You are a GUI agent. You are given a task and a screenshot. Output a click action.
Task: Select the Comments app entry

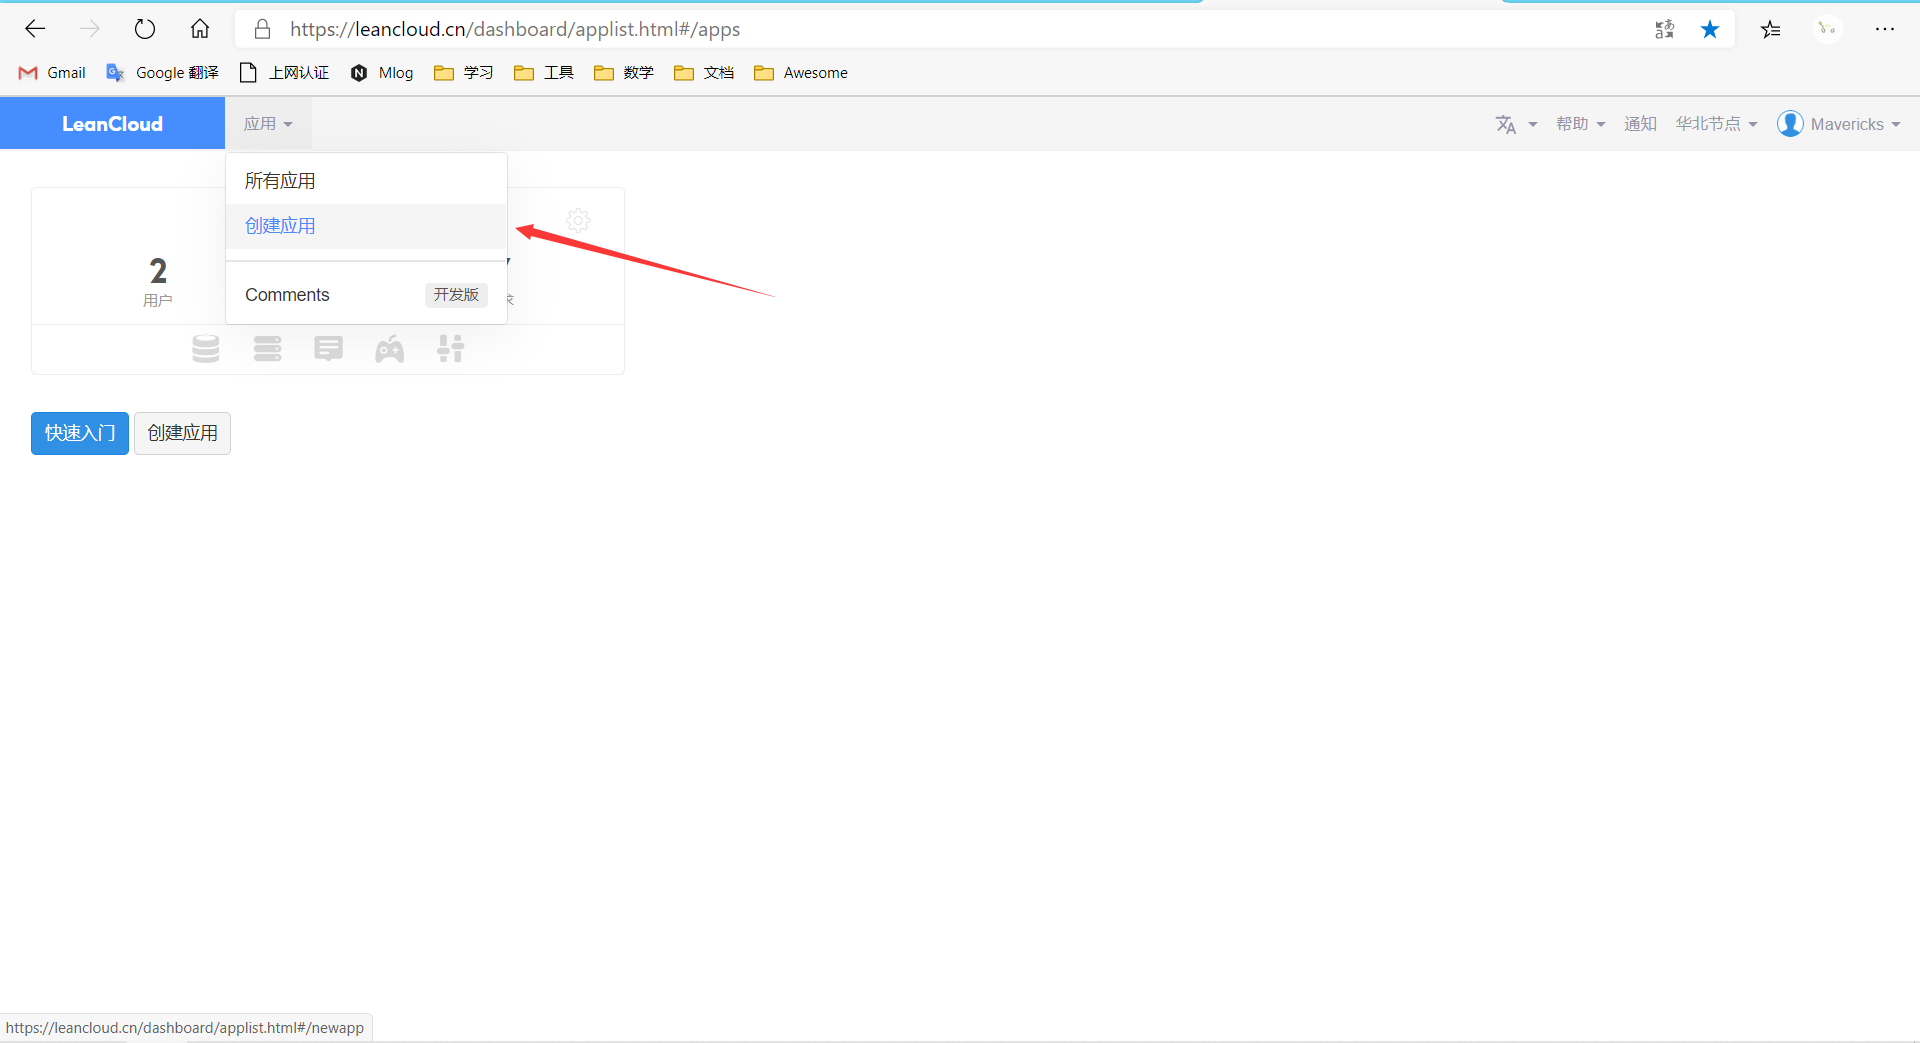pos(366,295)
